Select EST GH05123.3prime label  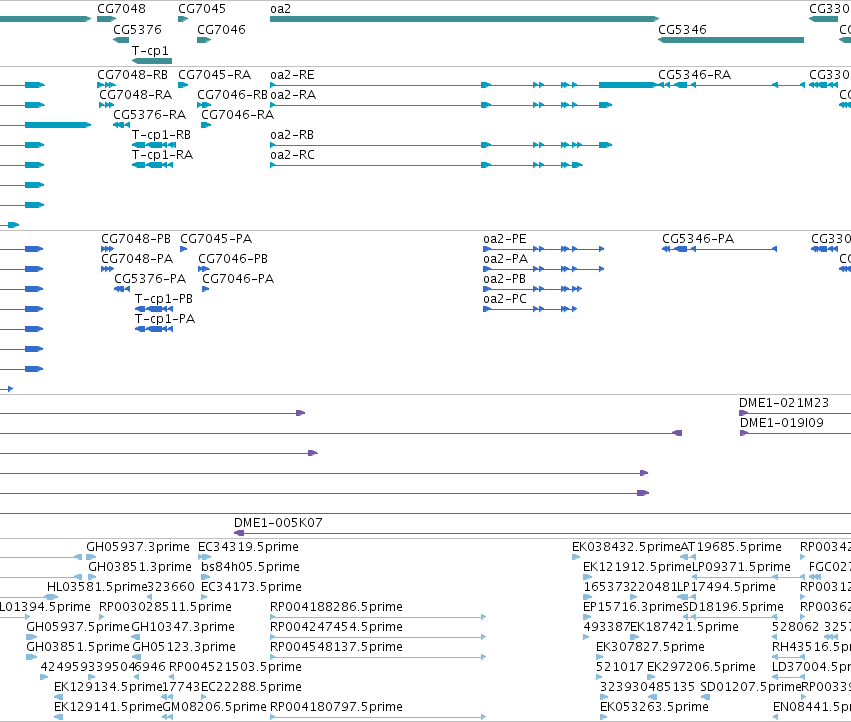click(x=184, y=647)
